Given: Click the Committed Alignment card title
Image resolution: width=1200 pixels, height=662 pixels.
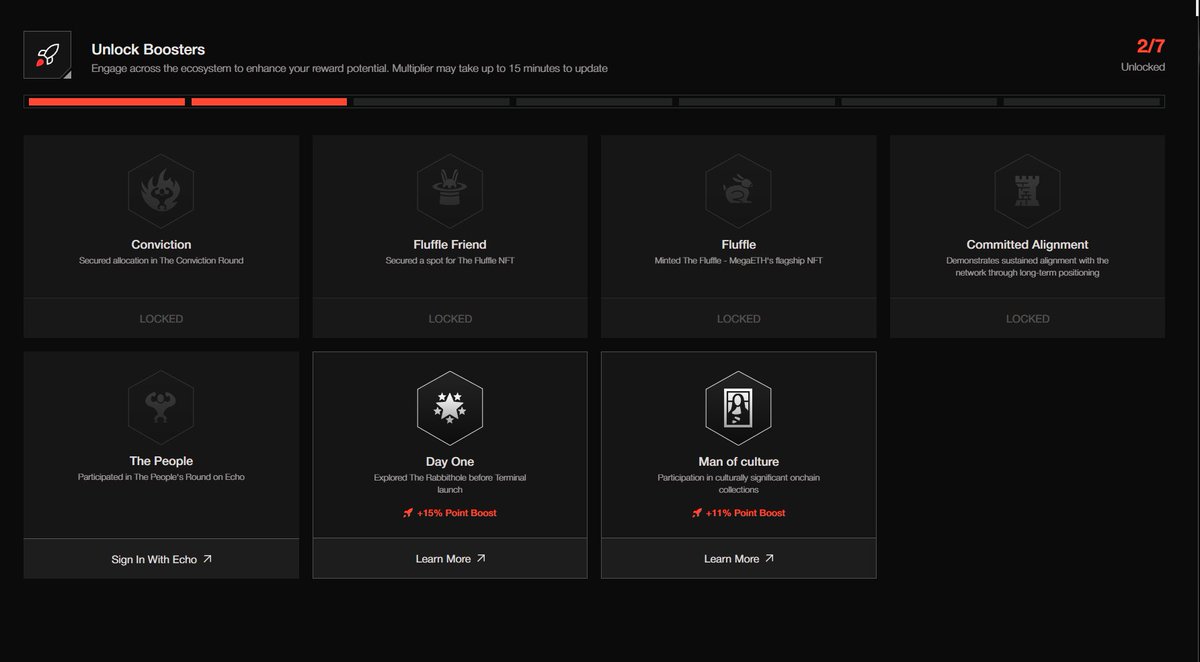Looking at the screenshot, I should pos(1027,244).
